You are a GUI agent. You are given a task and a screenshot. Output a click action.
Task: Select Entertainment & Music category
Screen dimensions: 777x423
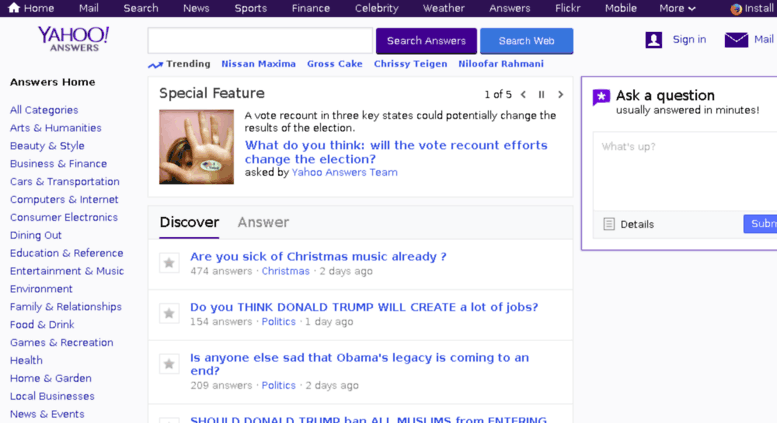pyautogui.click(x=67, y=271)
